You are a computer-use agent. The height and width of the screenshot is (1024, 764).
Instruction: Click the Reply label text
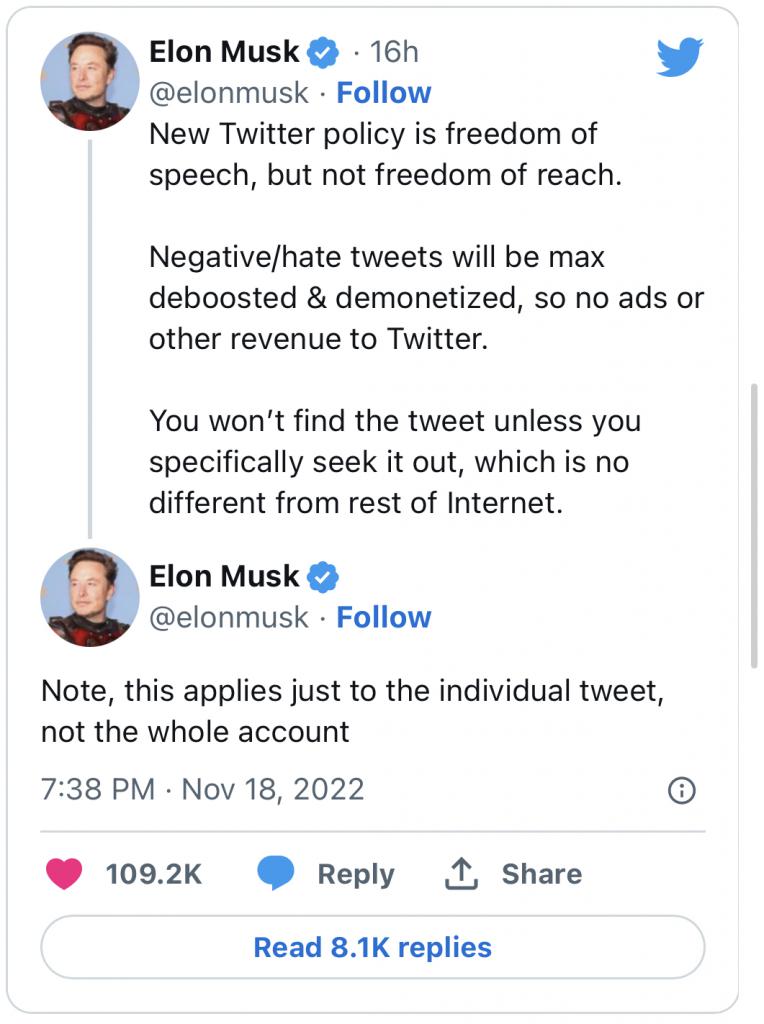point(356,874)
